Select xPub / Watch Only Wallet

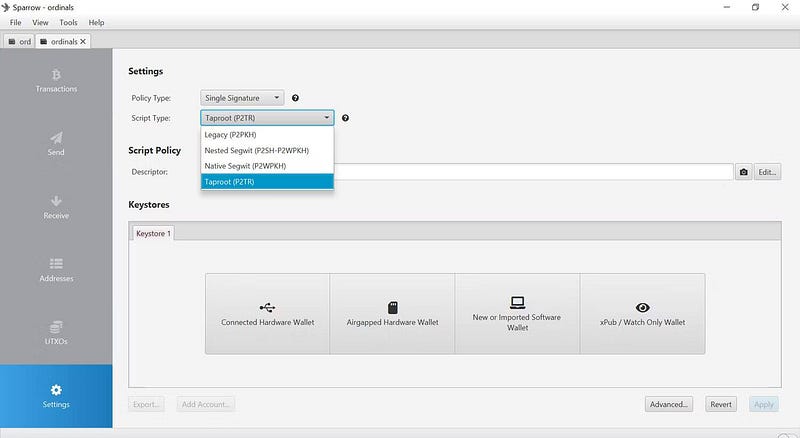[x=642, y=313]
